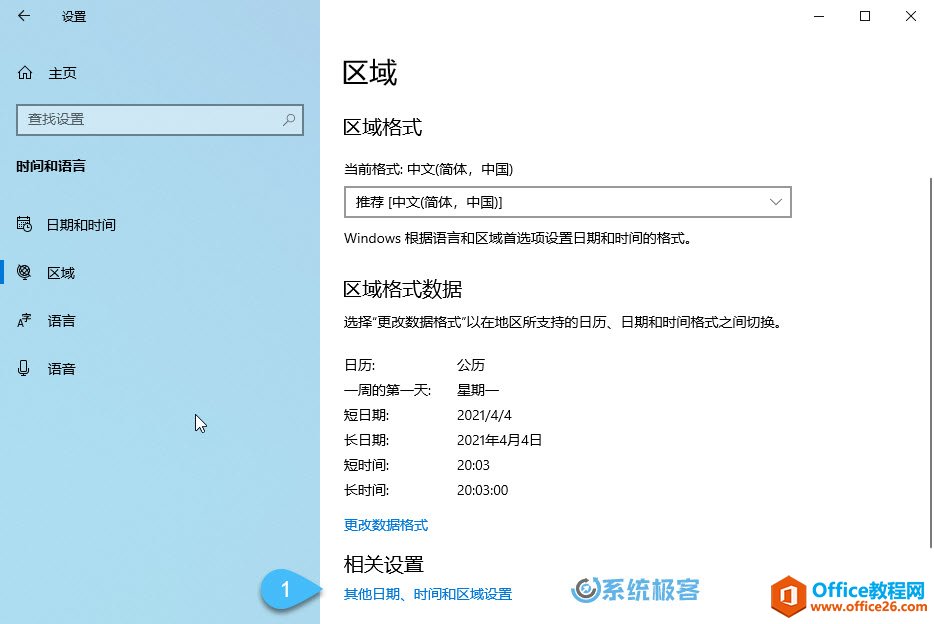Screen dimensions: 934x624
Task: Click the back arrow next to 设置
Action: pyautogui.click(x=24, y=16)
